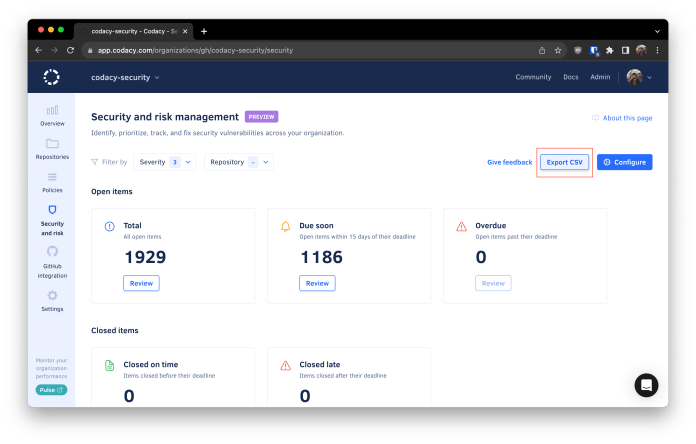Click the 1929 total count
Screen dimensions: 696x444
pos(145,257)
